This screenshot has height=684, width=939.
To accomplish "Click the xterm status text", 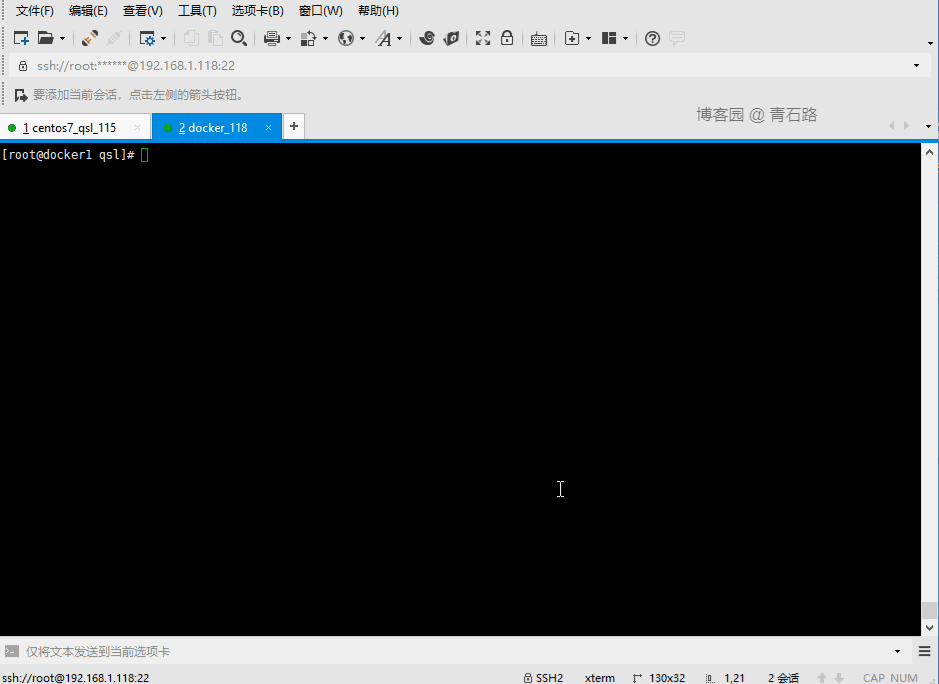I will (x=599, y=678).
